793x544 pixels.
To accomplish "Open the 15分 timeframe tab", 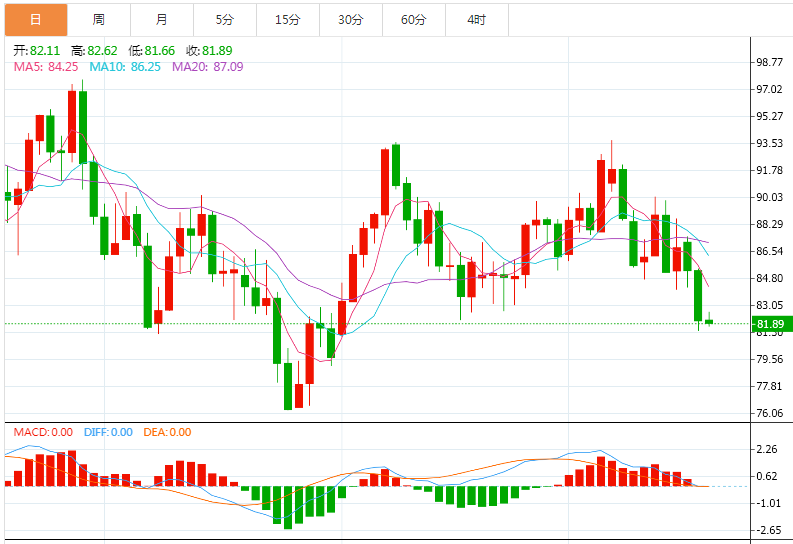I will (x=288, y=20).
